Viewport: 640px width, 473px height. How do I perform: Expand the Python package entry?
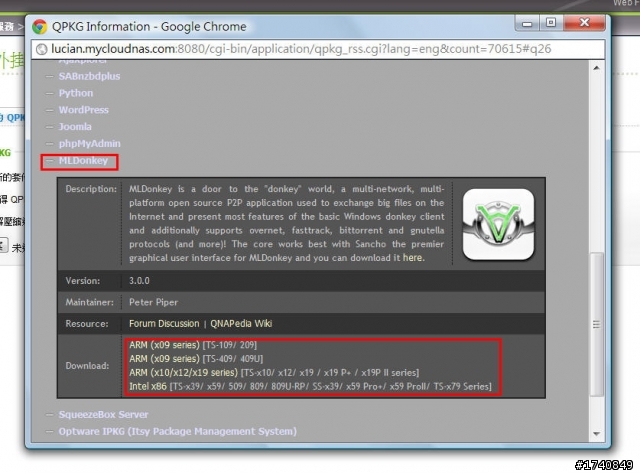click(x=76, y=93)
